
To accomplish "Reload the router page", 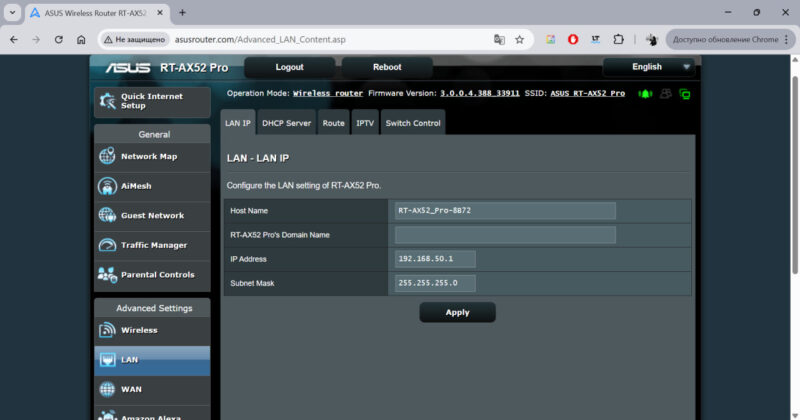I will coord(59,39).
